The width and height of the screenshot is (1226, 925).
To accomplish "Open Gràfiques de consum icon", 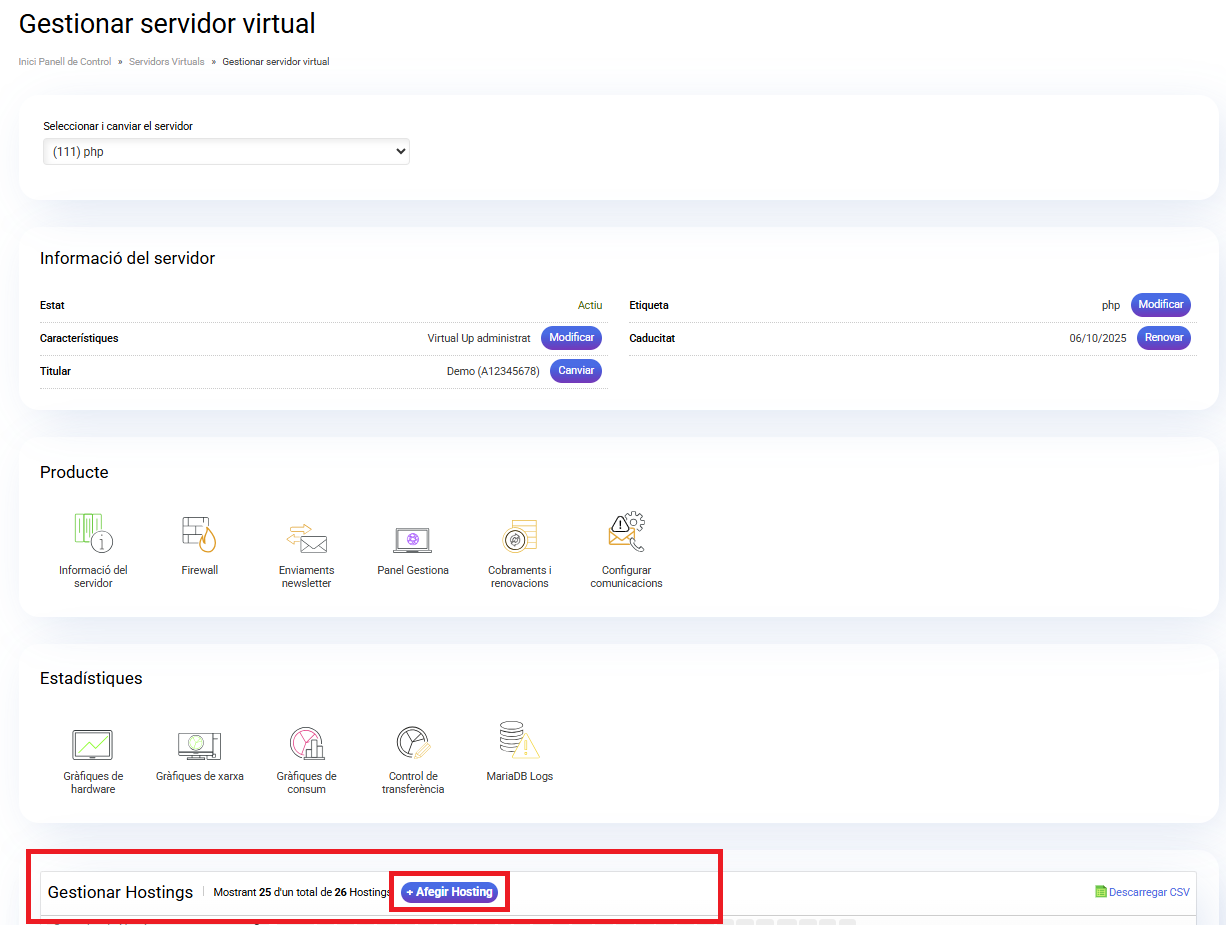I will (x=306, y=745).
